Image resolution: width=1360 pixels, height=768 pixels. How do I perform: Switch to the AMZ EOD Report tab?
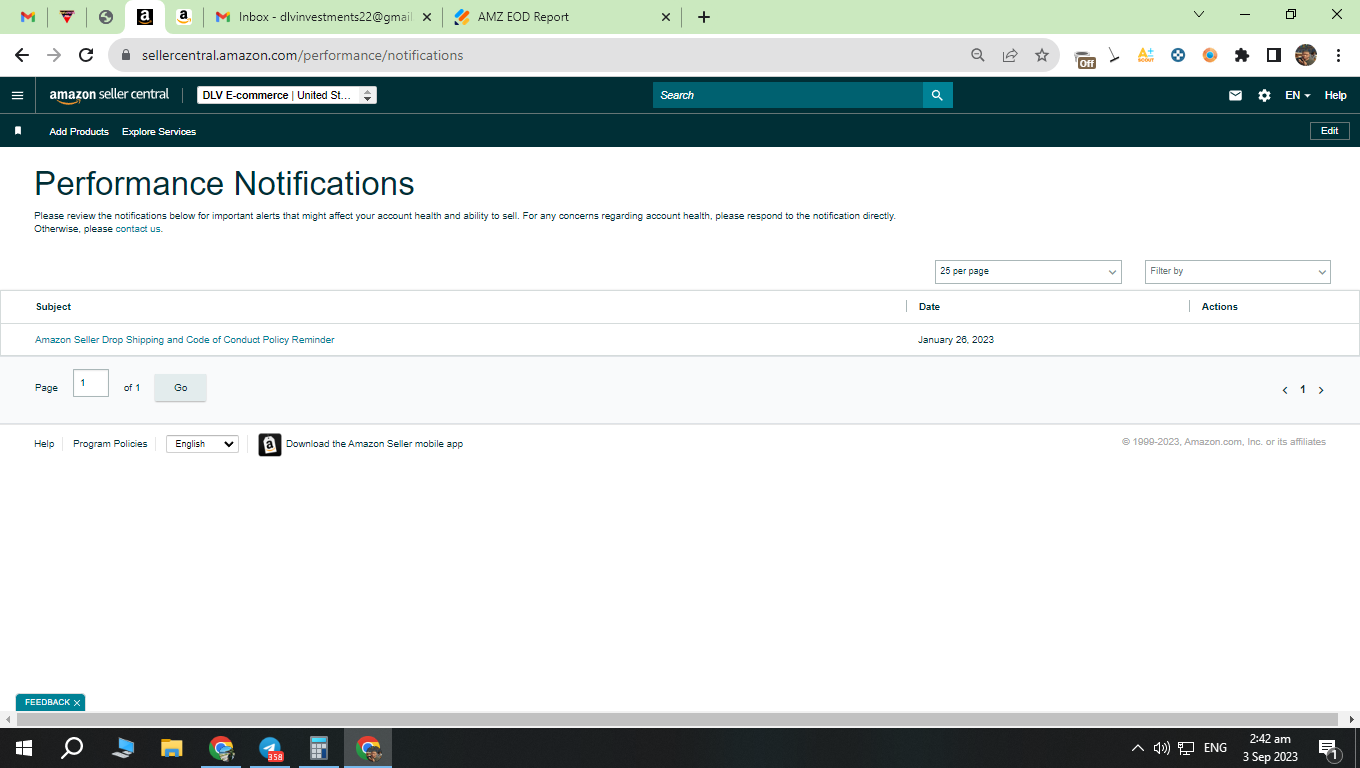click(561, 17)
